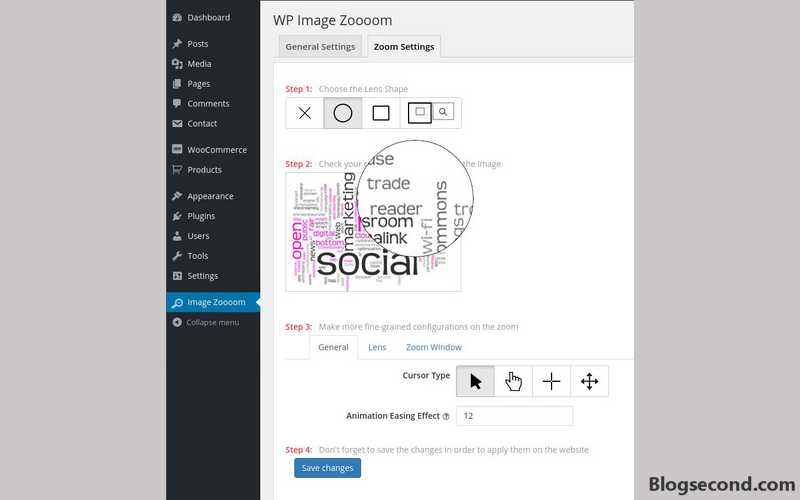The image size is (800, 500).
Task: Click the Media icon in sidebar
Action: (x=177, y=64)
